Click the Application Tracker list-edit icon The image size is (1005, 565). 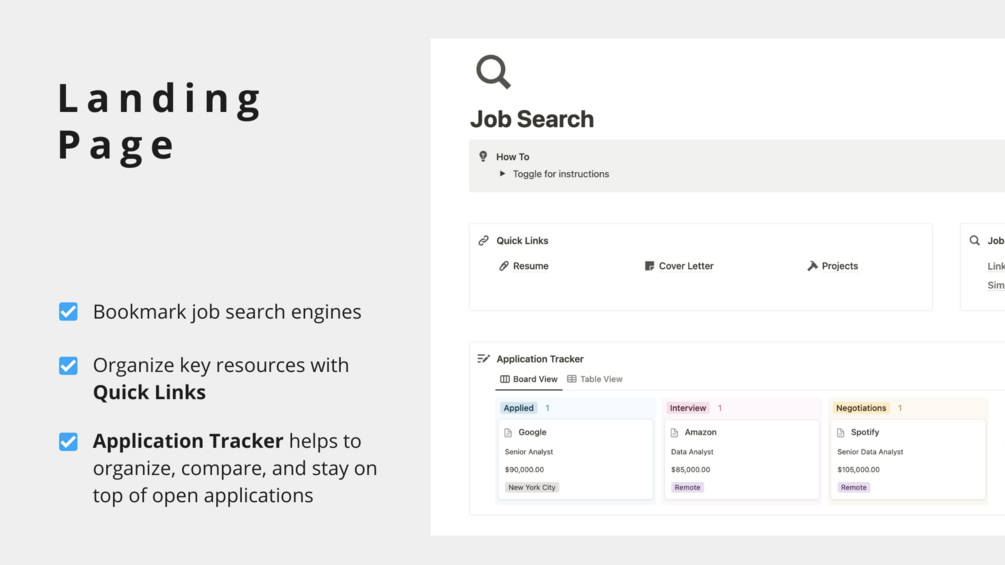483,359
